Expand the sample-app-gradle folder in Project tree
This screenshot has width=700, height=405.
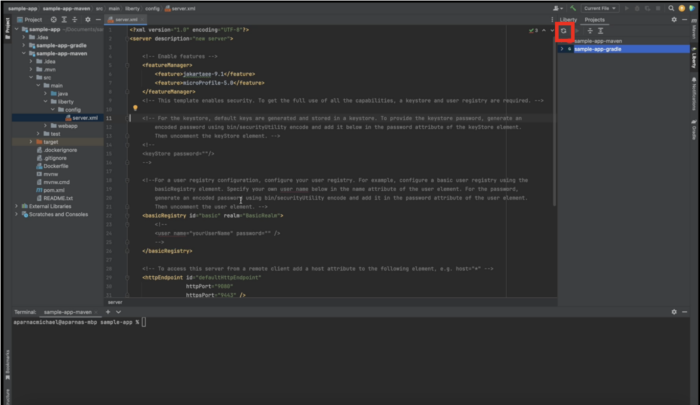click(x=24, y=46)
